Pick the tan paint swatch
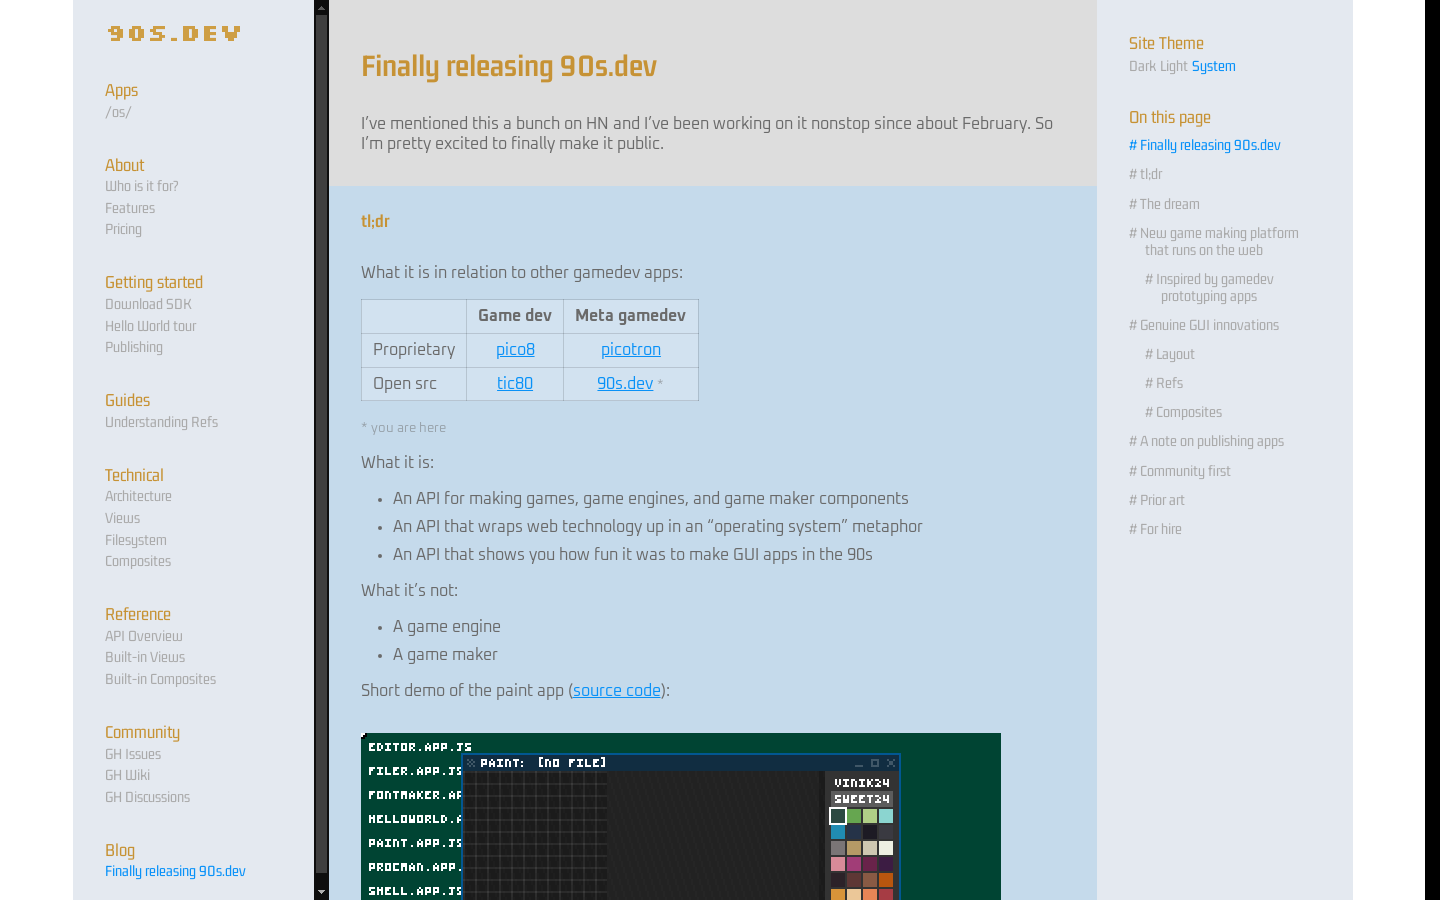 pyautogui.click(x=854, y=848)
